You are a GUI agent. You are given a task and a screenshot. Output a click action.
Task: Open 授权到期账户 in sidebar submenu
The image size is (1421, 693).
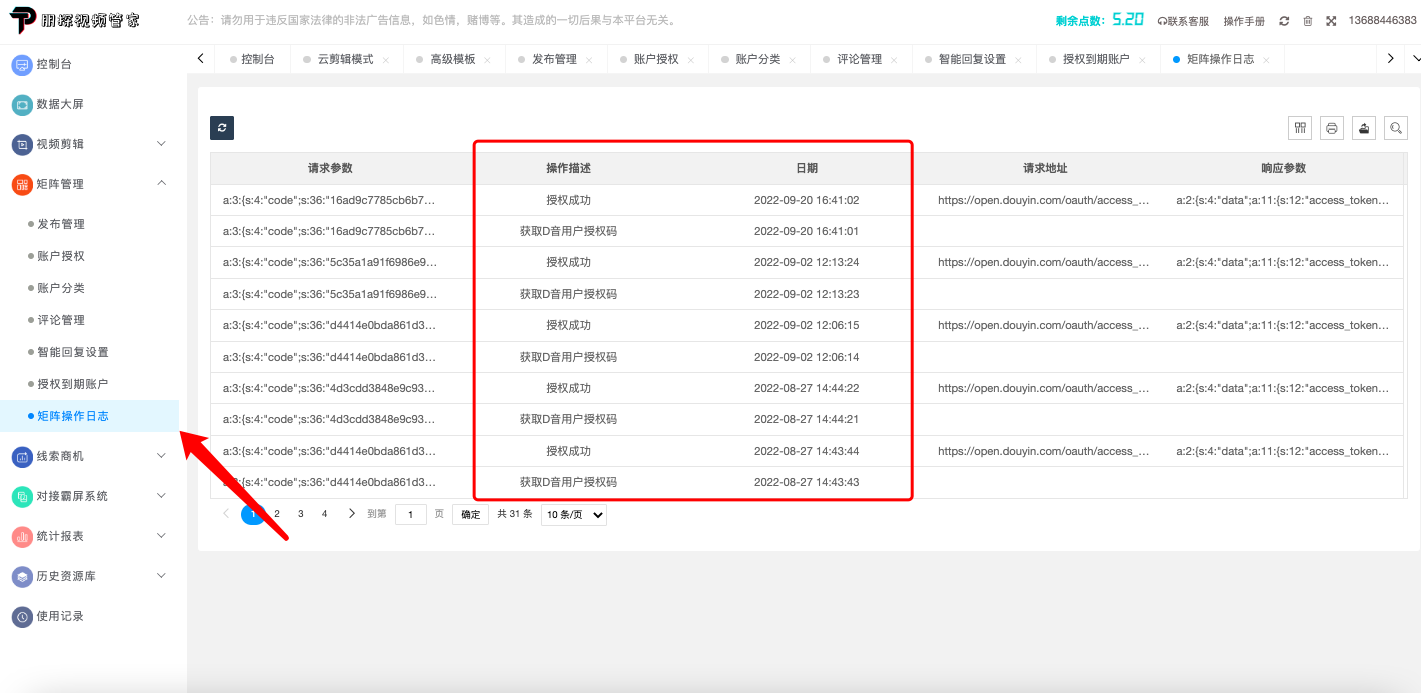pyautogui.click(x=73, y=384)
